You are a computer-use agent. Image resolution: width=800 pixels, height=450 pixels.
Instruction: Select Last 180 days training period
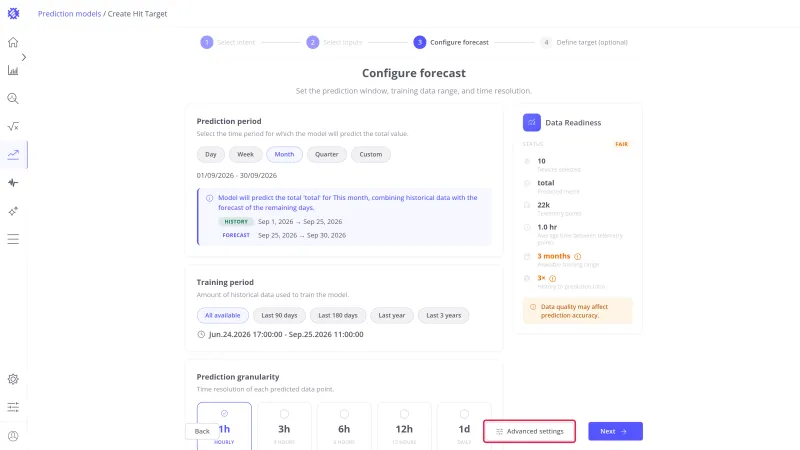click(338, 316)
